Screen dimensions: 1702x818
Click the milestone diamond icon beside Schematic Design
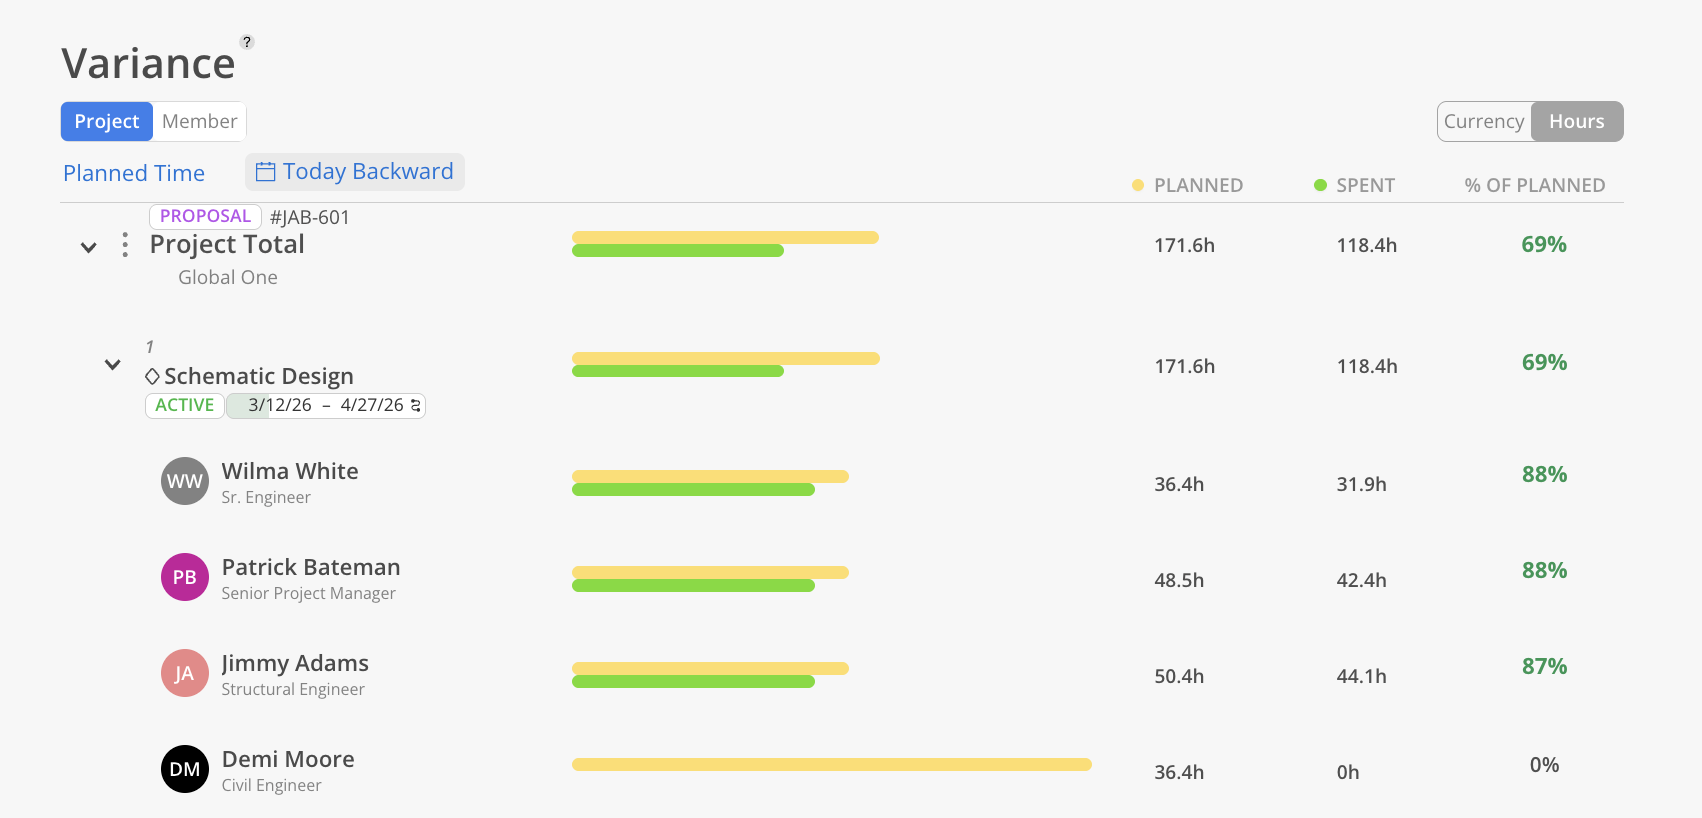[152, 376]
